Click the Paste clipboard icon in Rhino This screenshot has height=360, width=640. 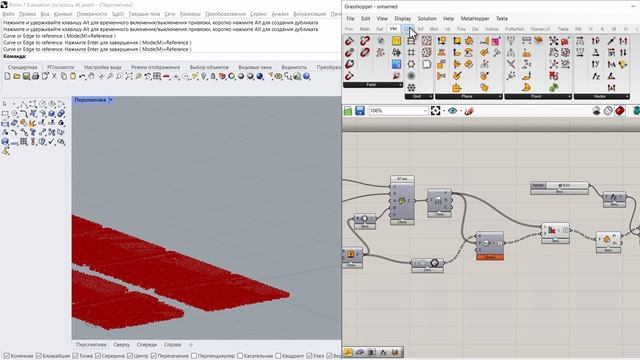click(73, 76)
